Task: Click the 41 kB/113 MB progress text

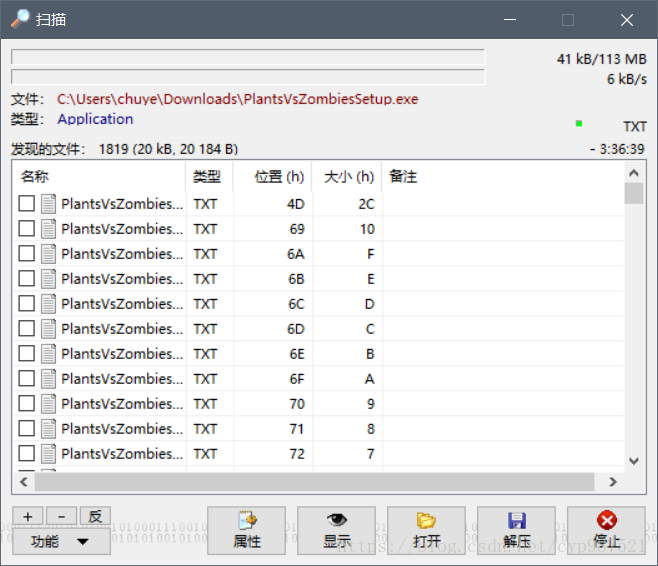Action: [602, 59]
